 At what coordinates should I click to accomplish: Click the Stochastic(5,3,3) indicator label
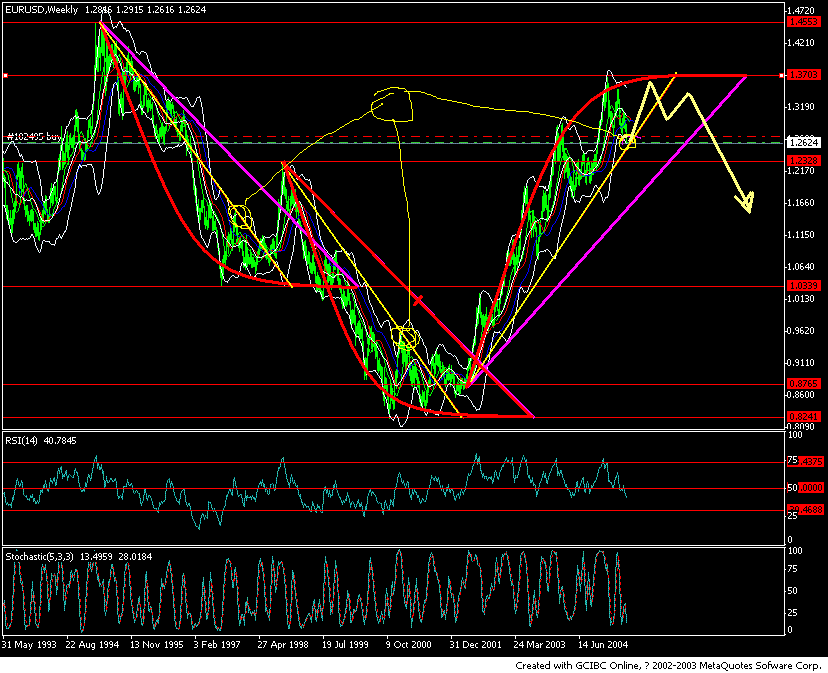click(x=78, y=556)
